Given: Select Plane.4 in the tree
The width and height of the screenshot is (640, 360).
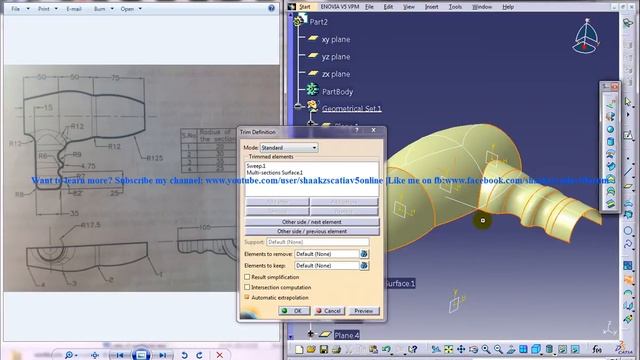Looking at the screenshot, I should point(346,335).
